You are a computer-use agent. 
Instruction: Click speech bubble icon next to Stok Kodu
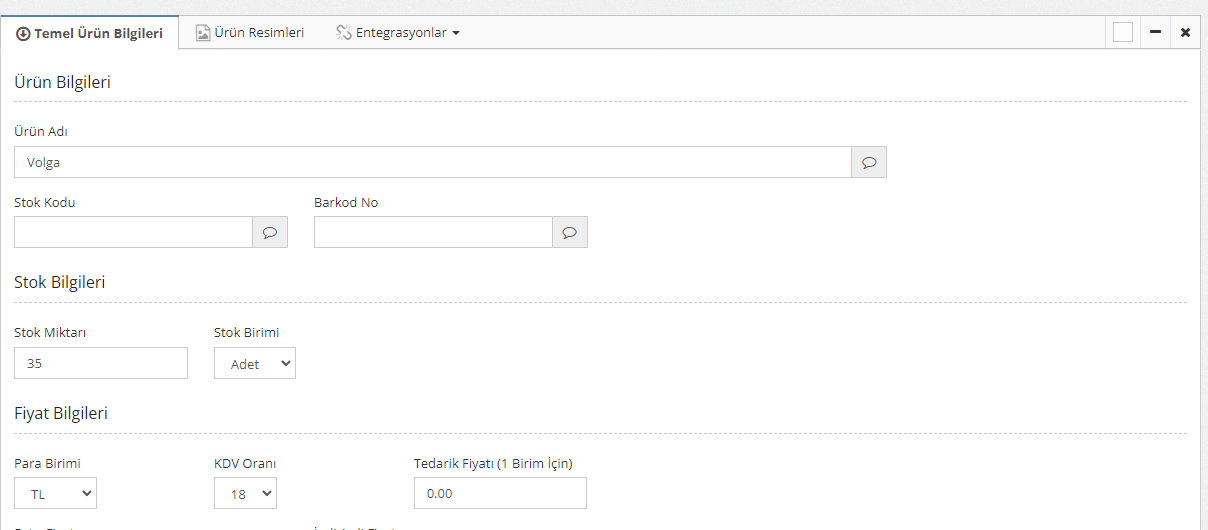coord(269,232)
